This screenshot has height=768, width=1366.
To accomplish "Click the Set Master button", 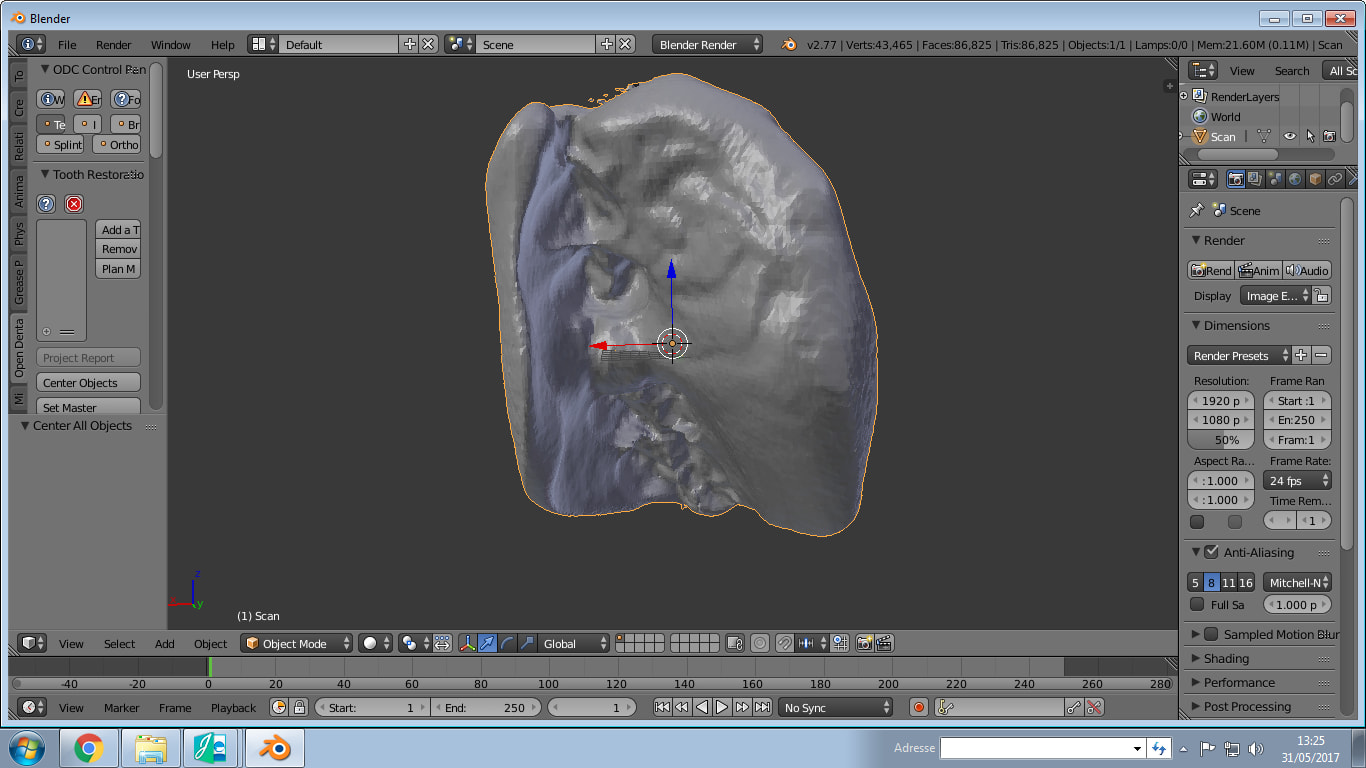I will [x=88, y=407].
